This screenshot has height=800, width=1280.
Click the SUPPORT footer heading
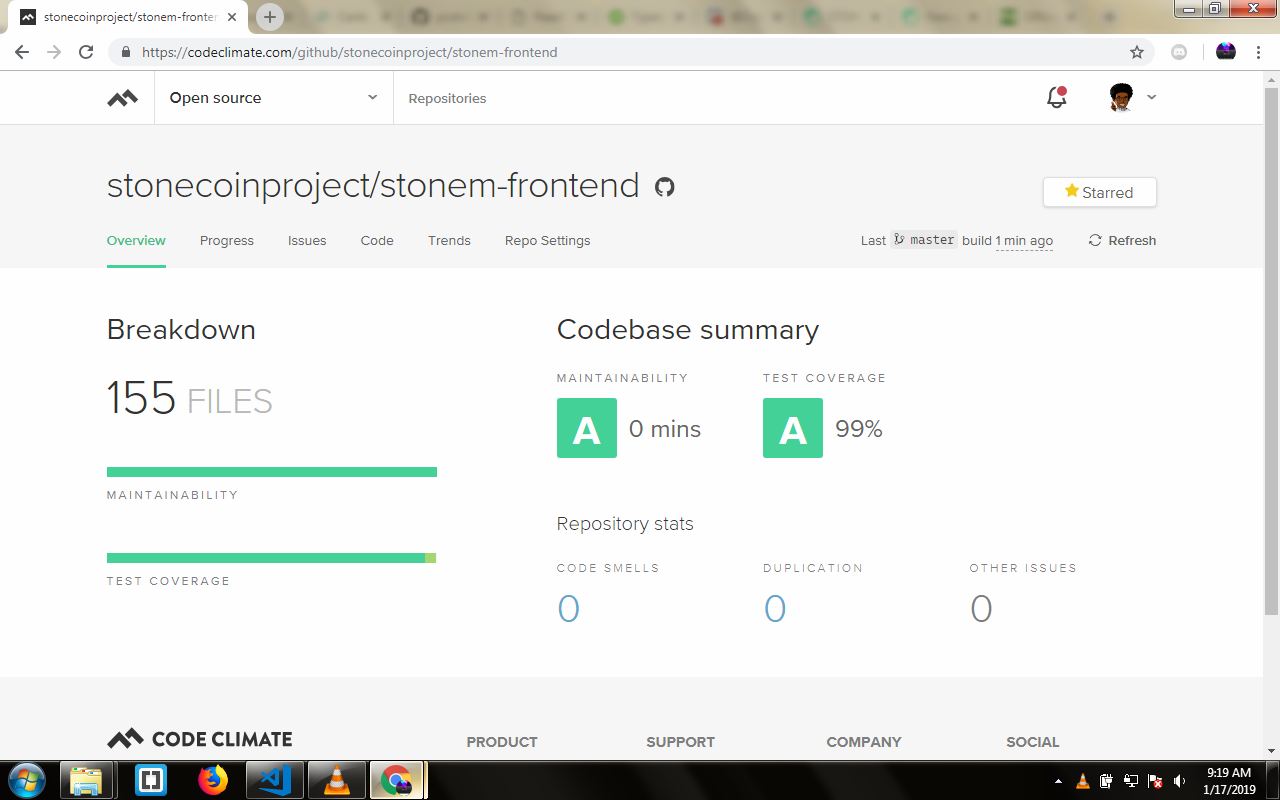(x=680, y=742)
